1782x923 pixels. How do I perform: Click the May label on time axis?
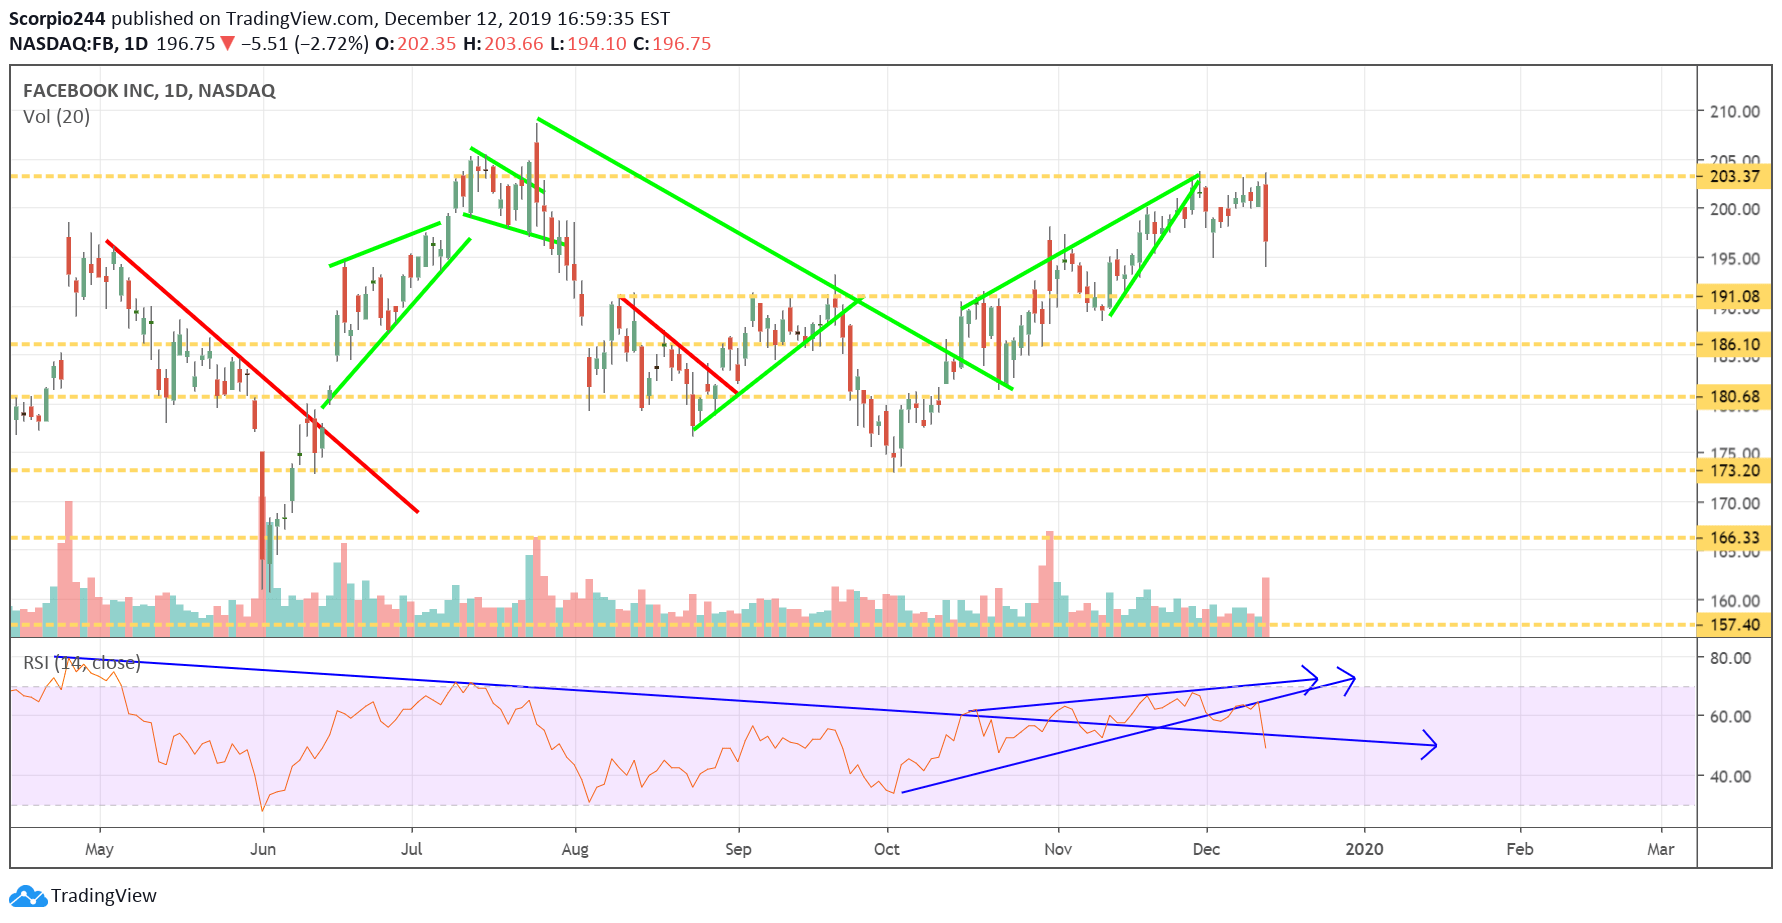pyautogui.click(x=99, y=849)
